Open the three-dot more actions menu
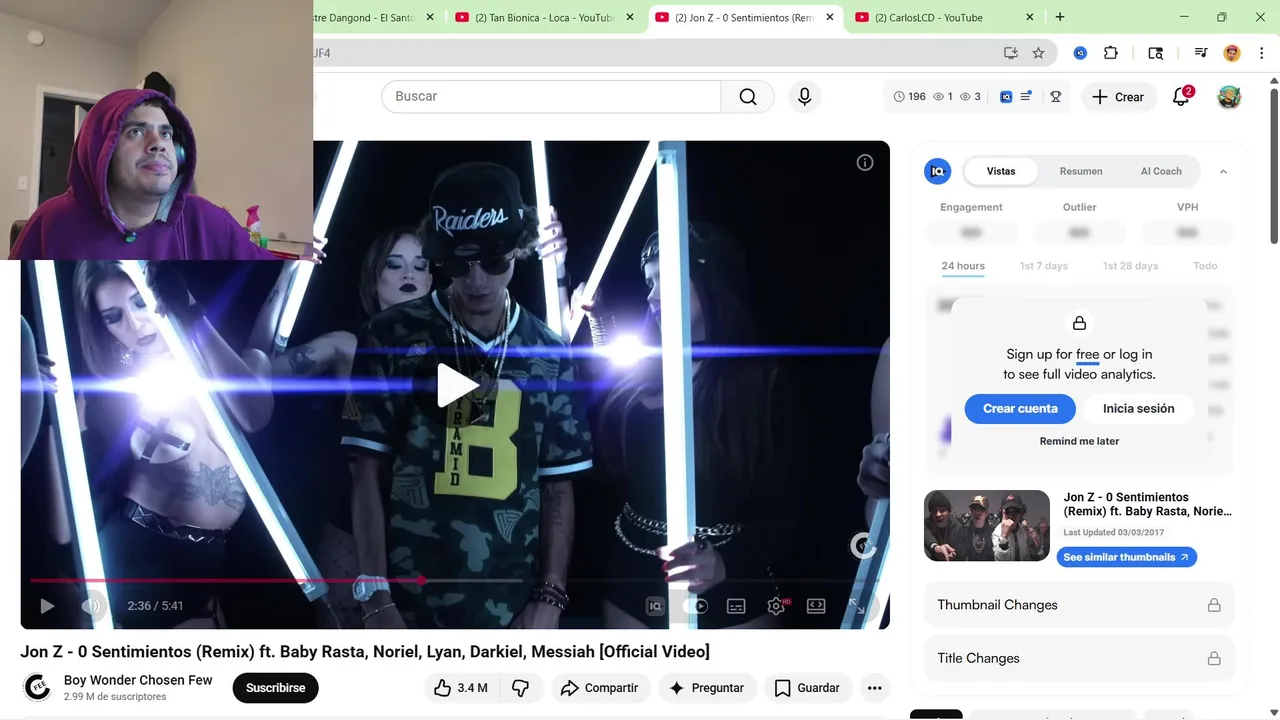This screenshot has height=720, width=1280. click(875, 688)
